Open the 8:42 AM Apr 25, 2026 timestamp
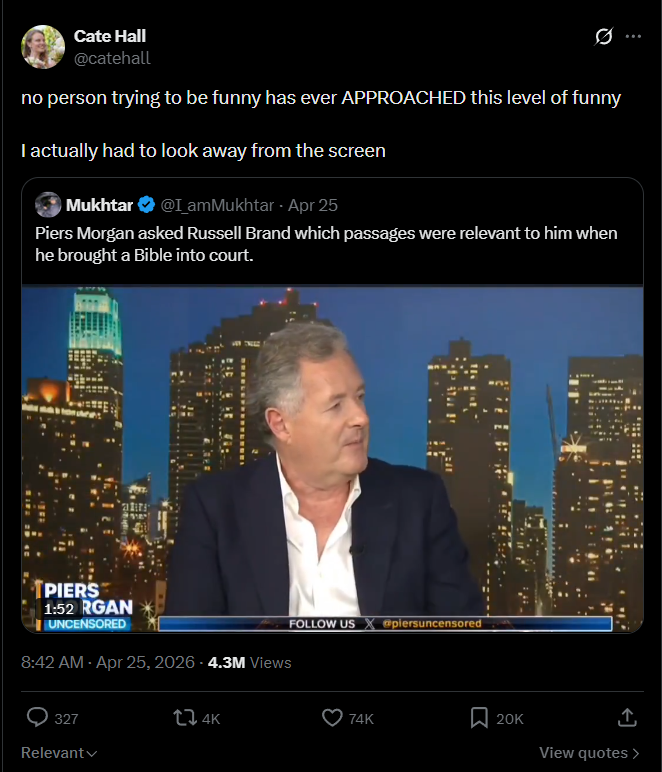Image resolution: width=662 pixels, height=772 pixels. 108,662
